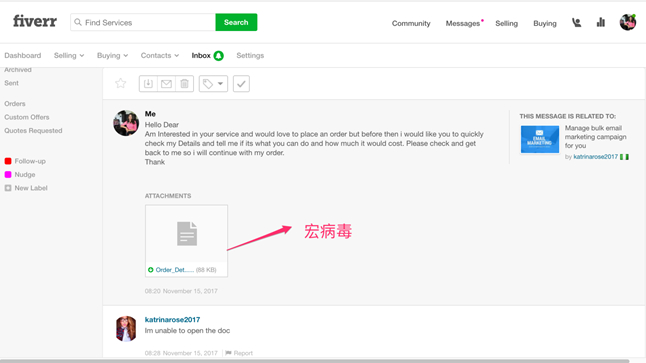Open Quotes Requested in the sidebar
Screen dimensions: 646x363
click(33, 131)
